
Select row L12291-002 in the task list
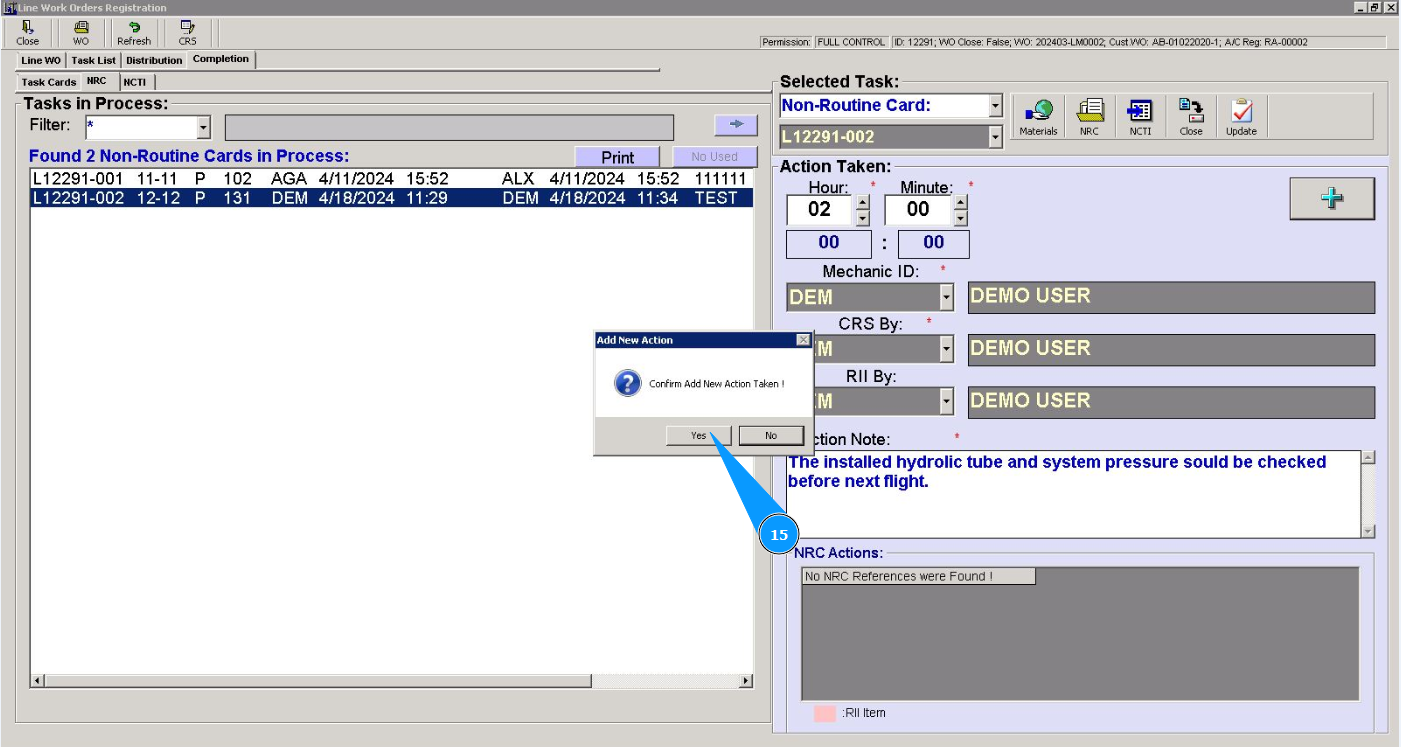pos(391,198)
